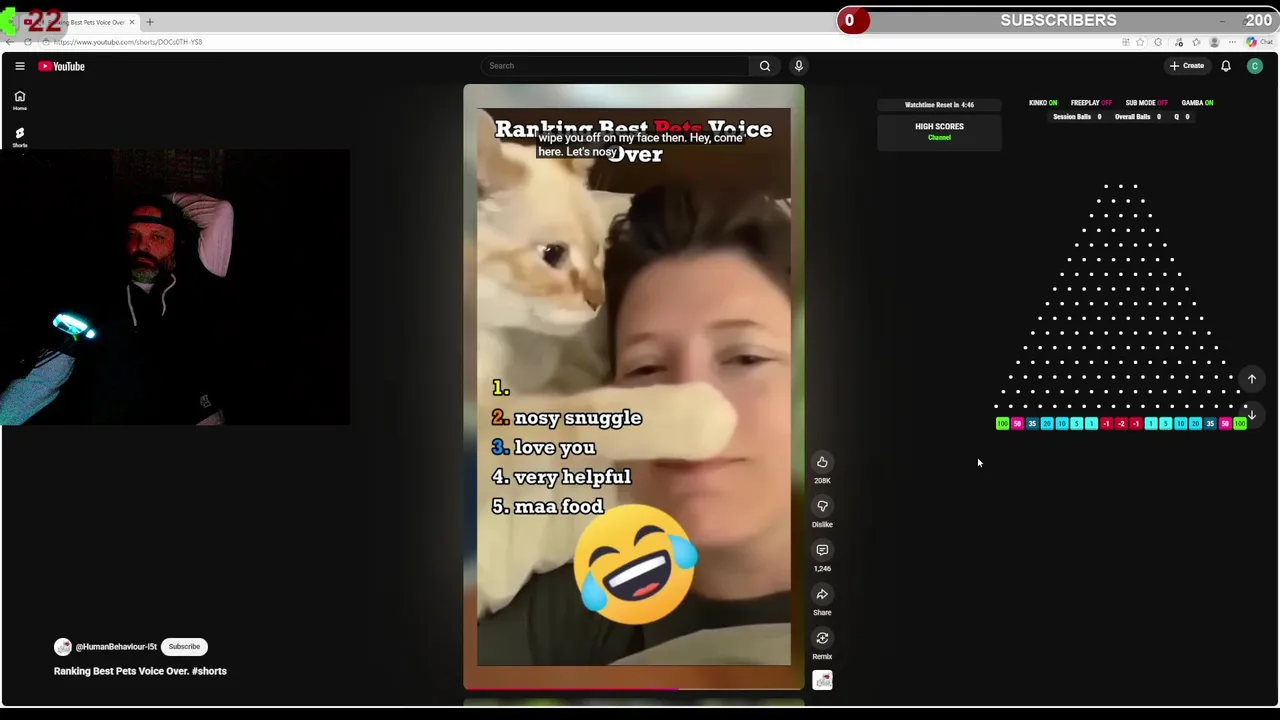This screenshot has width=1280, height=720.
Task: Open Shorts in the left sidebar
Action: [19, 137]
